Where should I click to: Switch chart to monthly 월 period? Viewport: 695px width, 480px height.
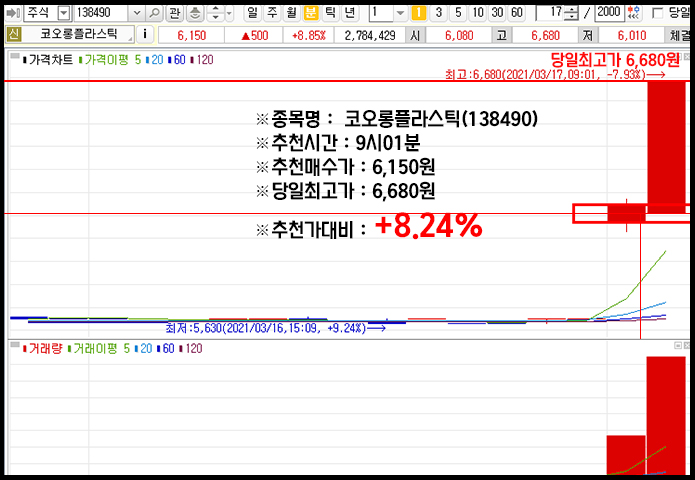click(292, 13)
